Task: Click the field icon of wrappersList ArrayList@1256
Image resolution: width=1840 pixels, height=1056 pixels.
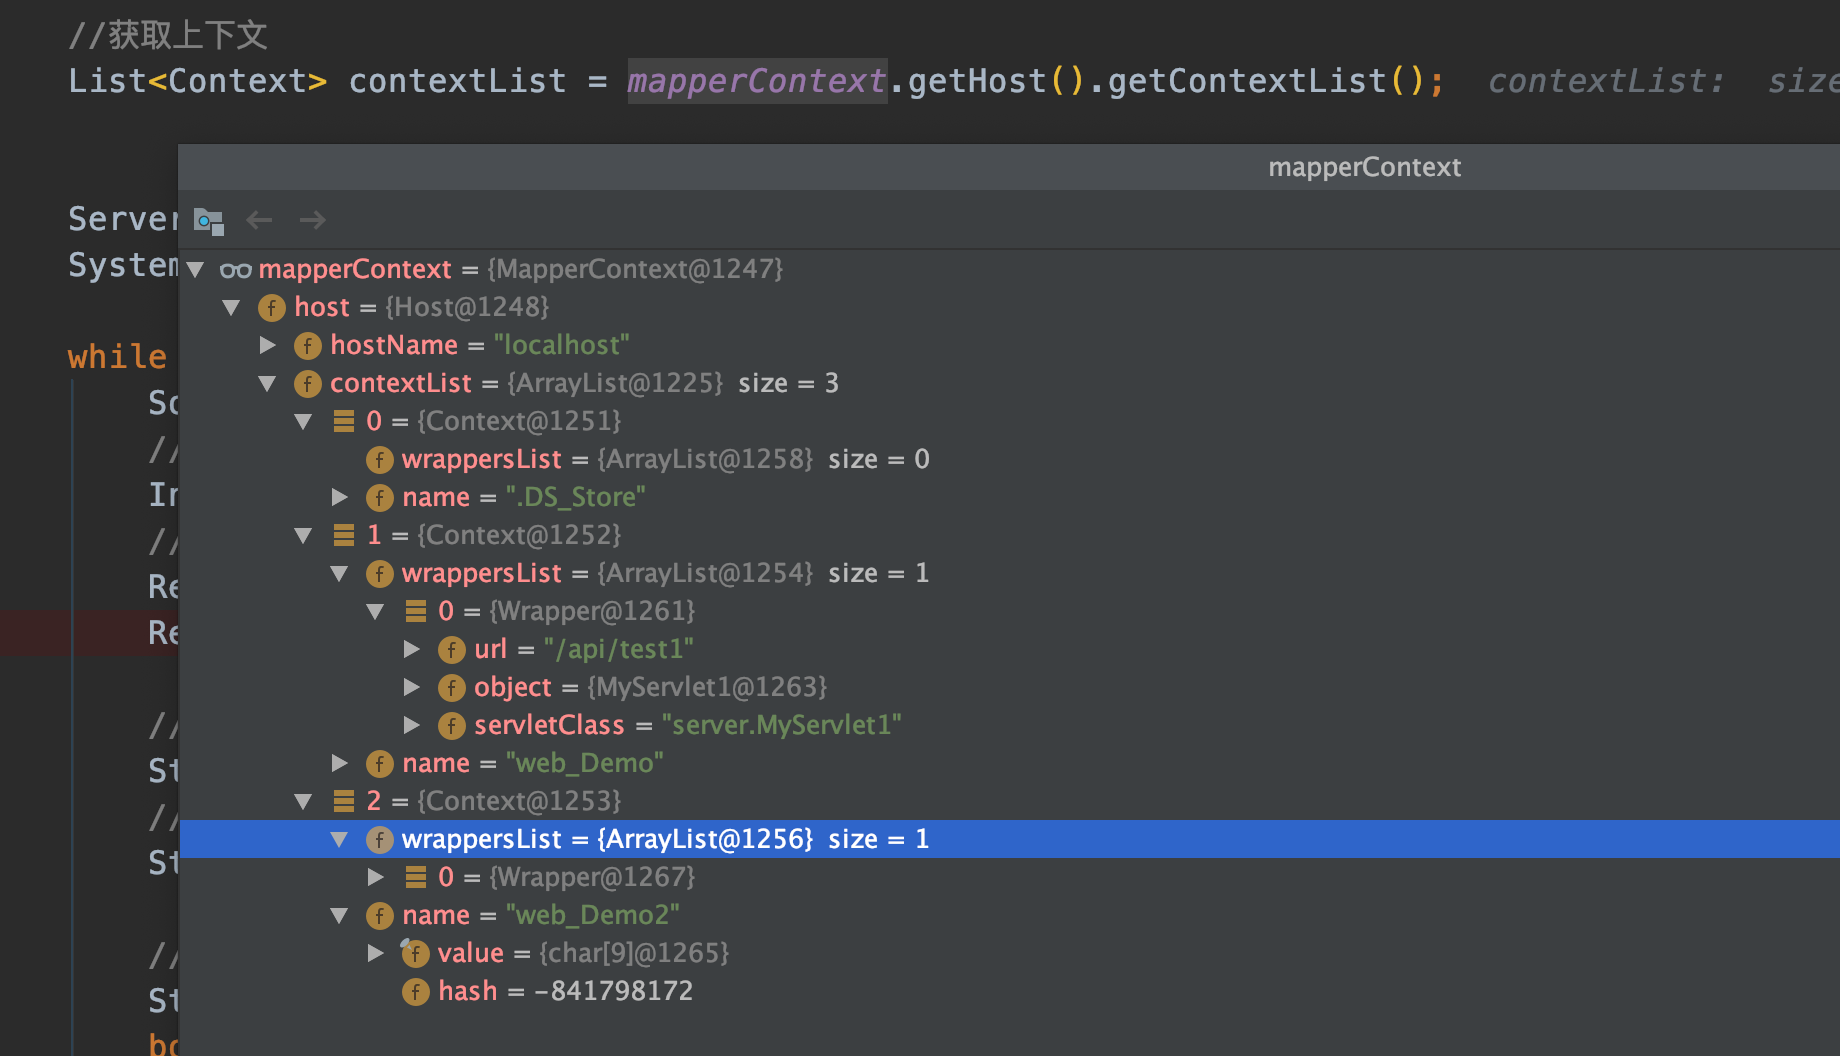Action: coord(380,840)
